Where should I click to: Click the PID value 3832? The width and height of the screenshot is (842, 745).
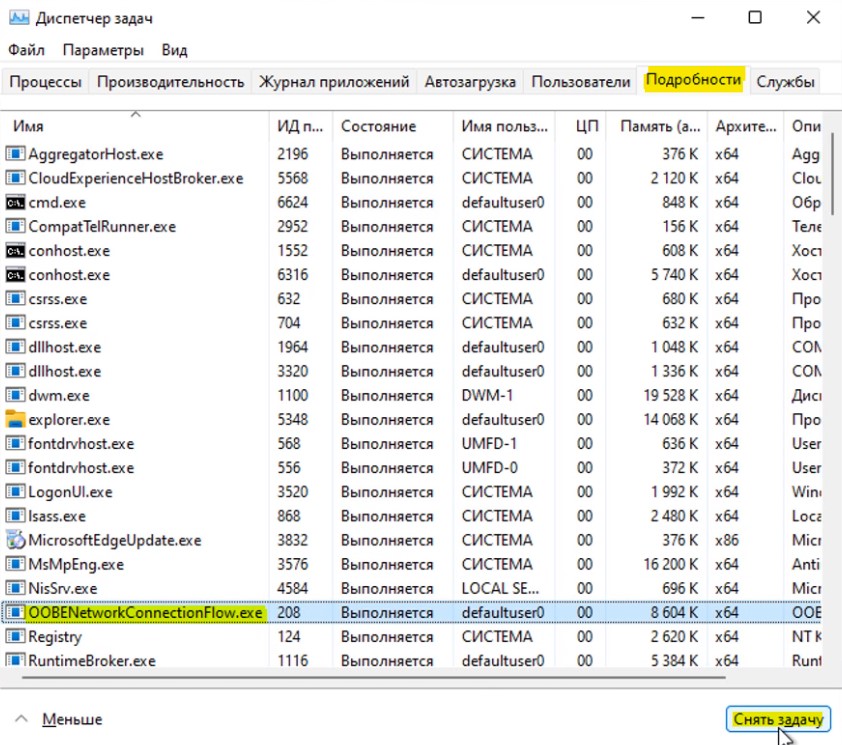293,540
